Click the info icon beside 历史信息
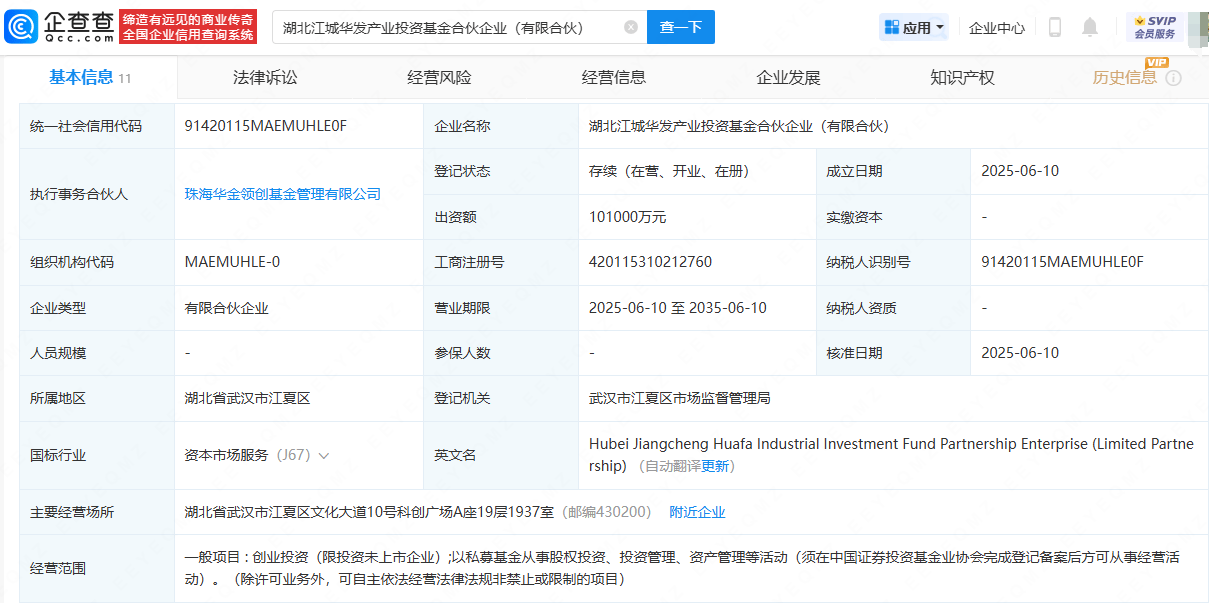 pos(1174,78)
